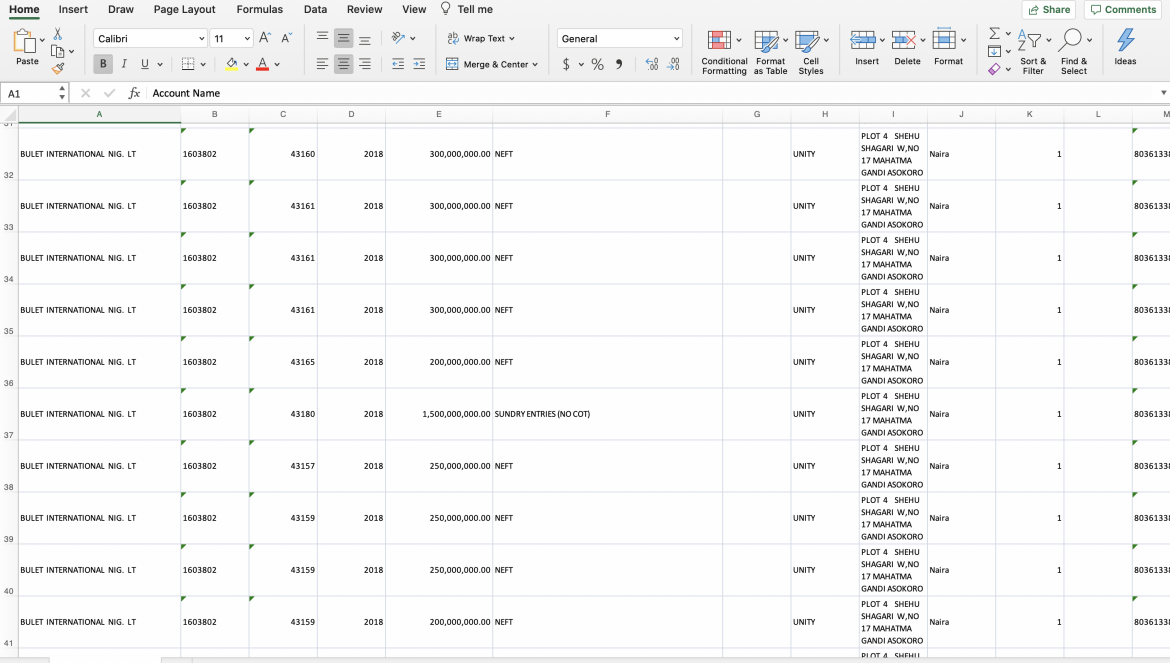The height and width of the screenshot is (663, 1170).
Task: Open the Insert tab
Action: tap(73, 10)
